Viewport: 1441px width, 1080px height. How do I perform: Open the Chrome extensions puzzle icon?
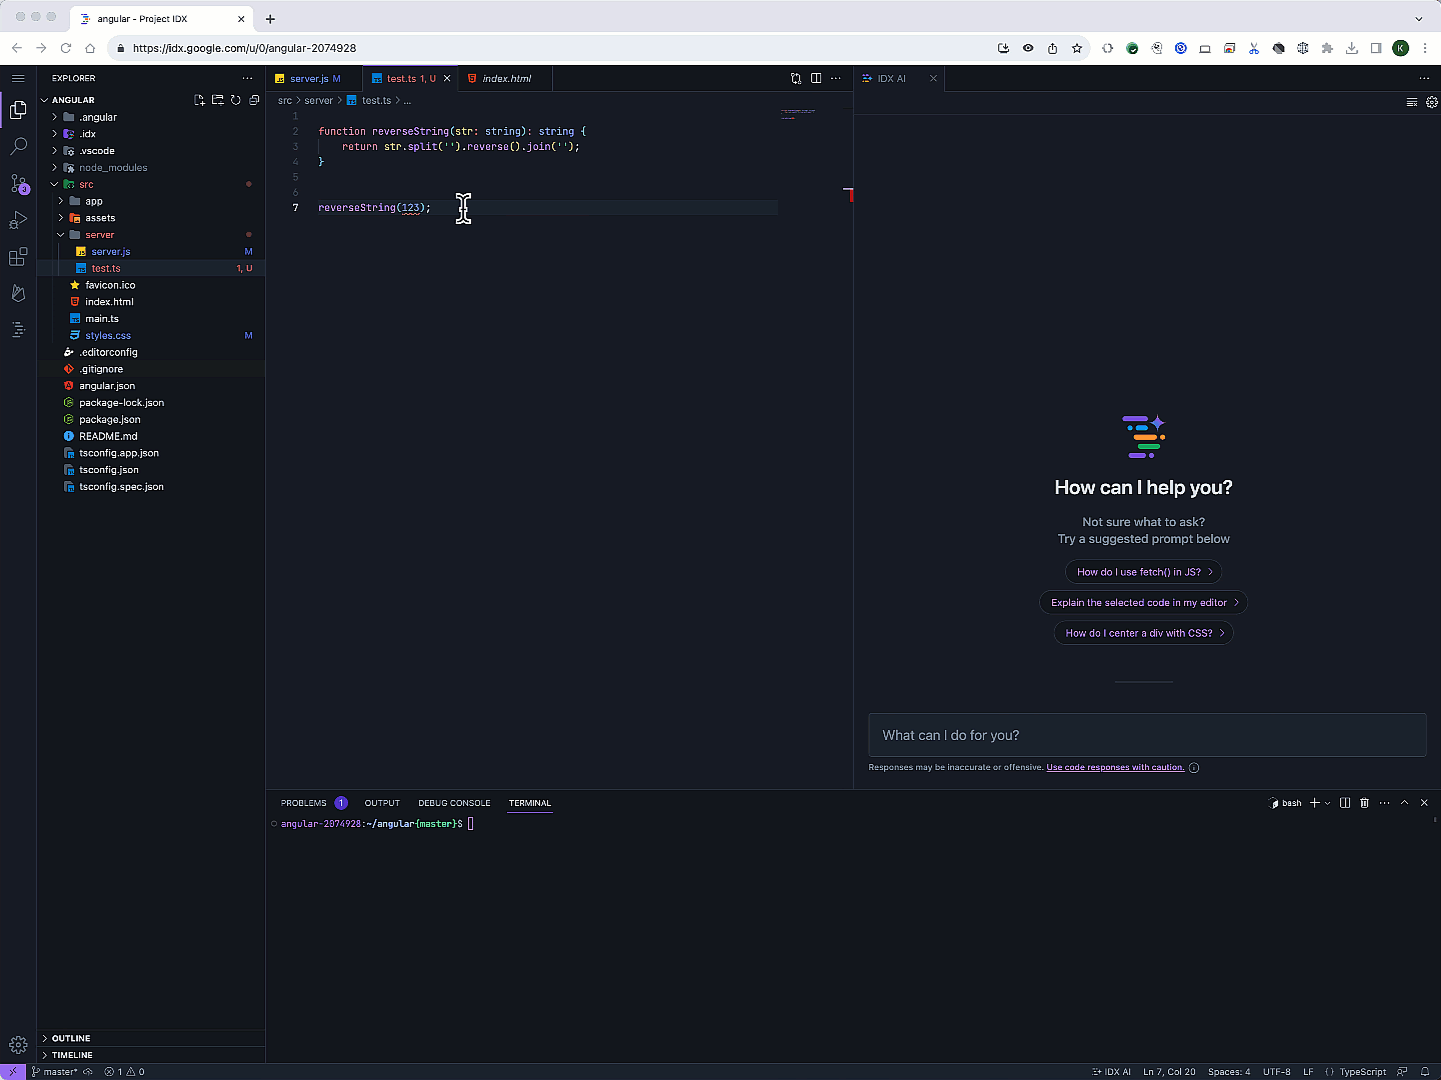tap(1327, 48)
